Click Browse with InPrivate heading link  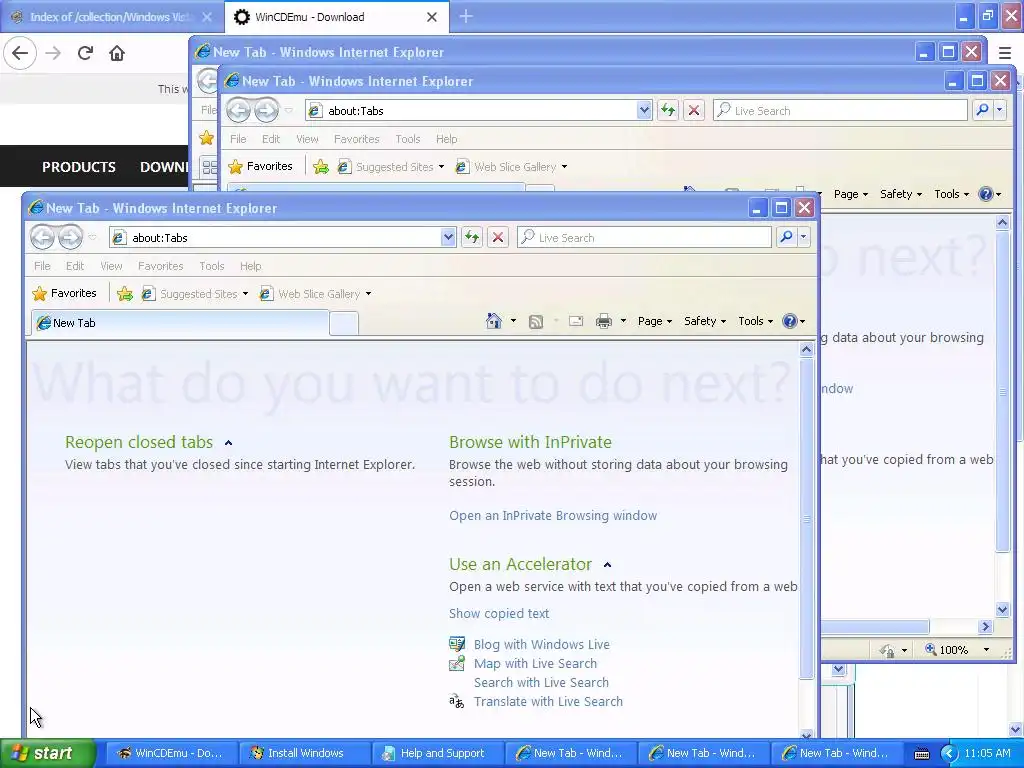(530, 442)
